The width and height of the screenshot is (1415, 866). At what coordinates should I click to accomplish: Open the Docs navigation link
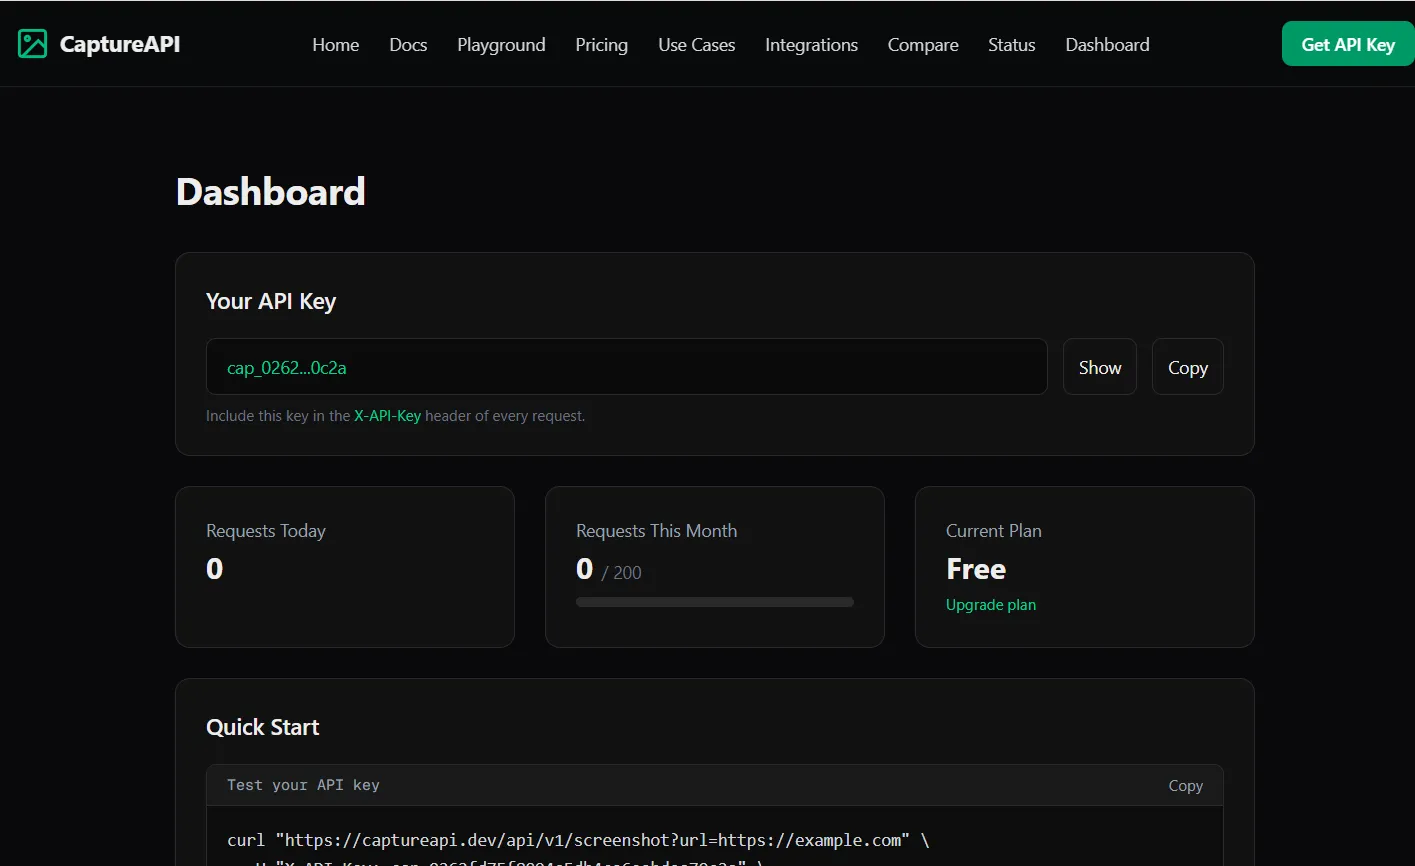click(408, 45)
